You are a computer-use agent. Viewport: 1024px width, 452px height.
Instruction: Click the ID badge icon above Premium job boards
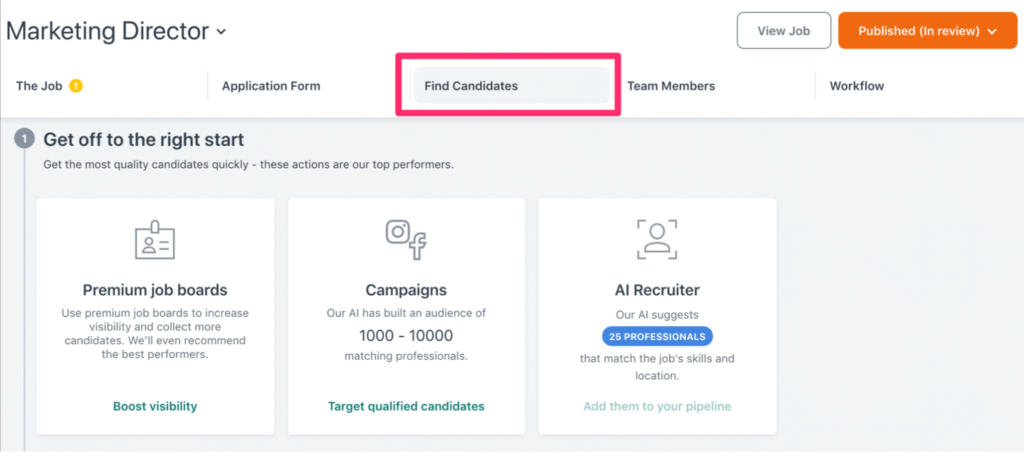pyautogui.click(x=155, y=240)
